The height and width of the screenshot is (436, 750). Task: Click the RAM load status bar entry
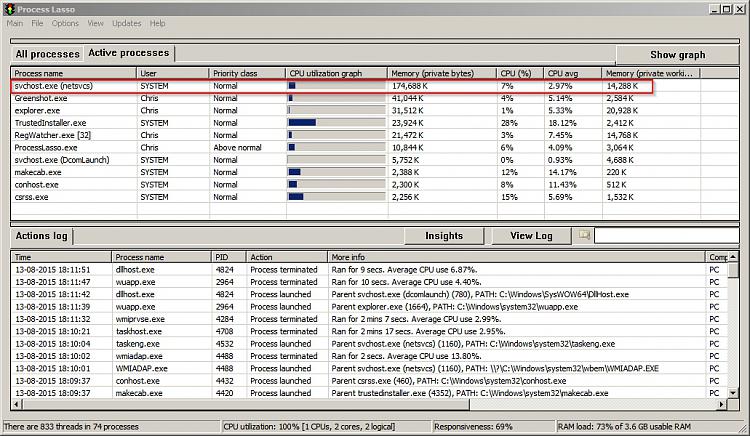point(648,426)
